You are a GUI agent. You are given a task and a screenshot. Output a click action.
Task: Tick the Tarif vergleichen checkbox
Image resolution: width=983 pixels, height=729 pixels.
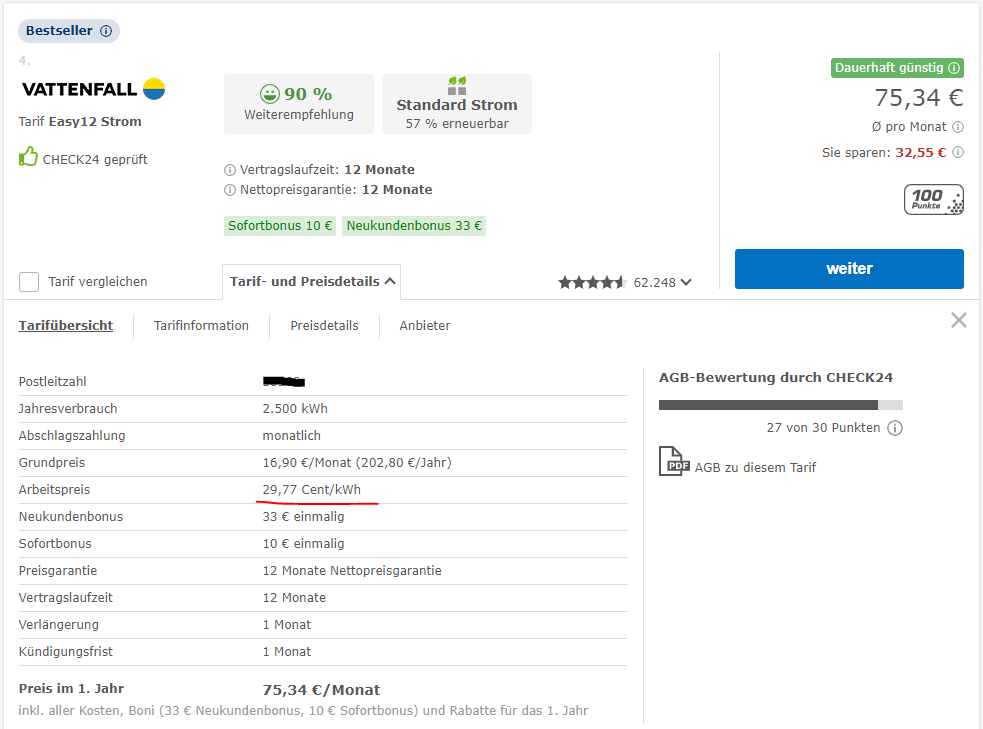(29, 282)
